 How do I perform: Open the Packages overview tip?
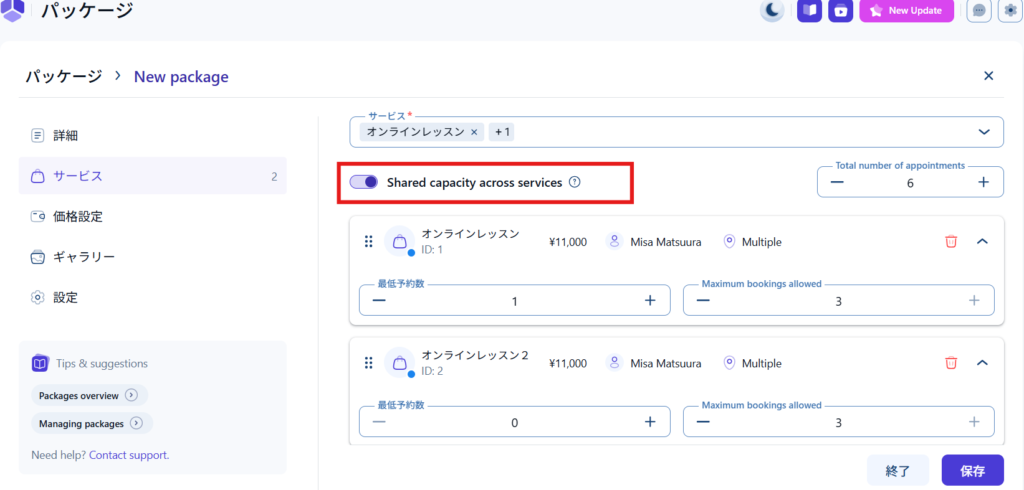[x=90, y=395]
